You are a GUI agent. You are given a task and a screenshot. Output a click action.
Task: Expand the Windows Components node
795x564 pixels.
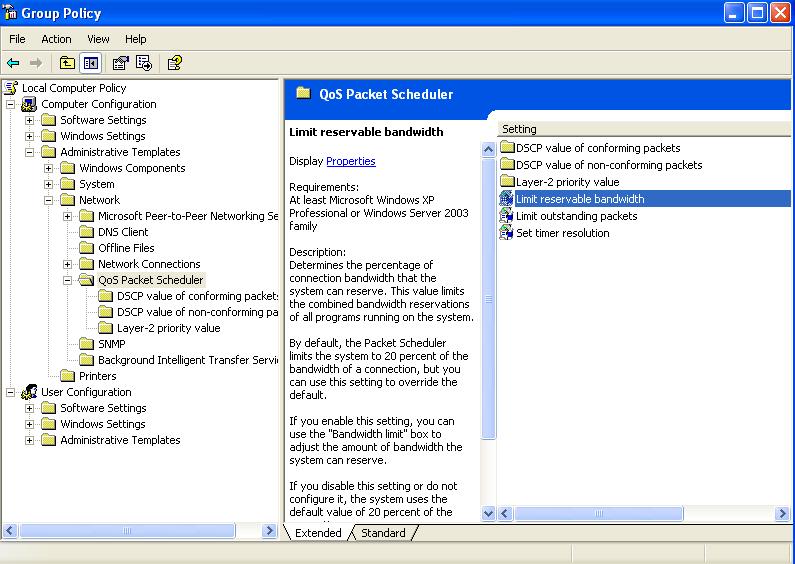point(48,168)
